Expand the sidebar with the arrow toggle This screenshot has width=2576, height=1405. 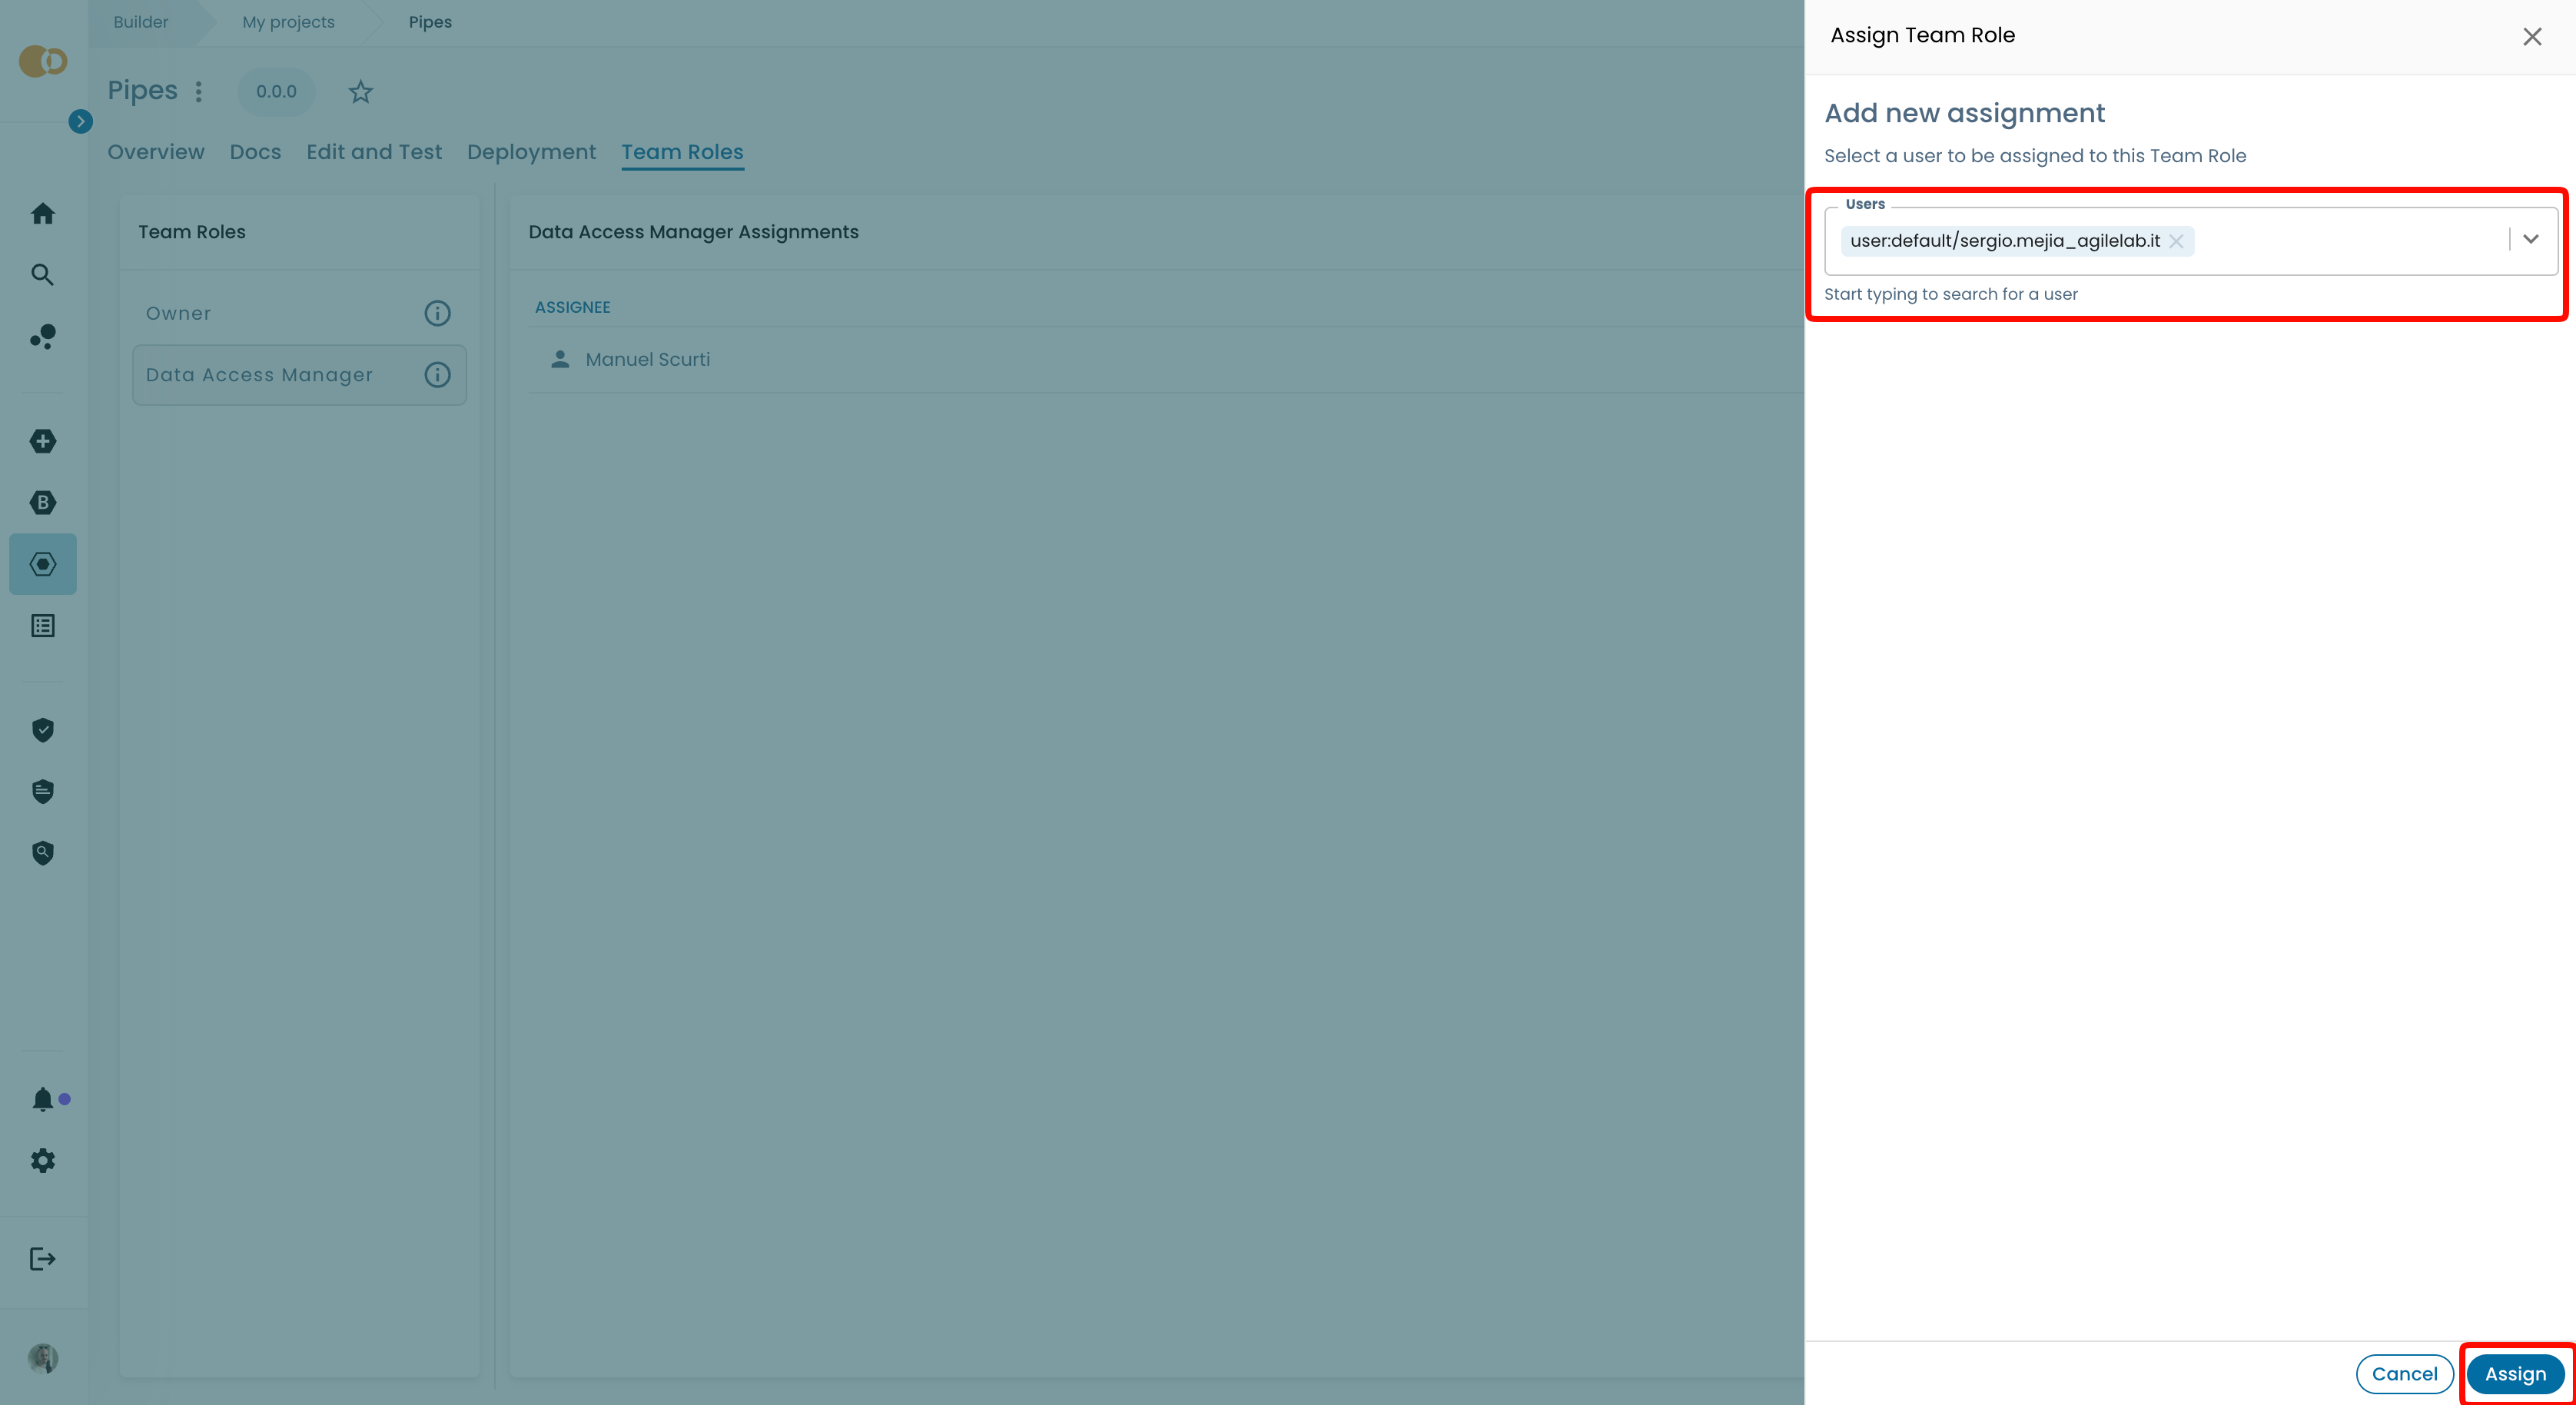[x=79, y=120]
